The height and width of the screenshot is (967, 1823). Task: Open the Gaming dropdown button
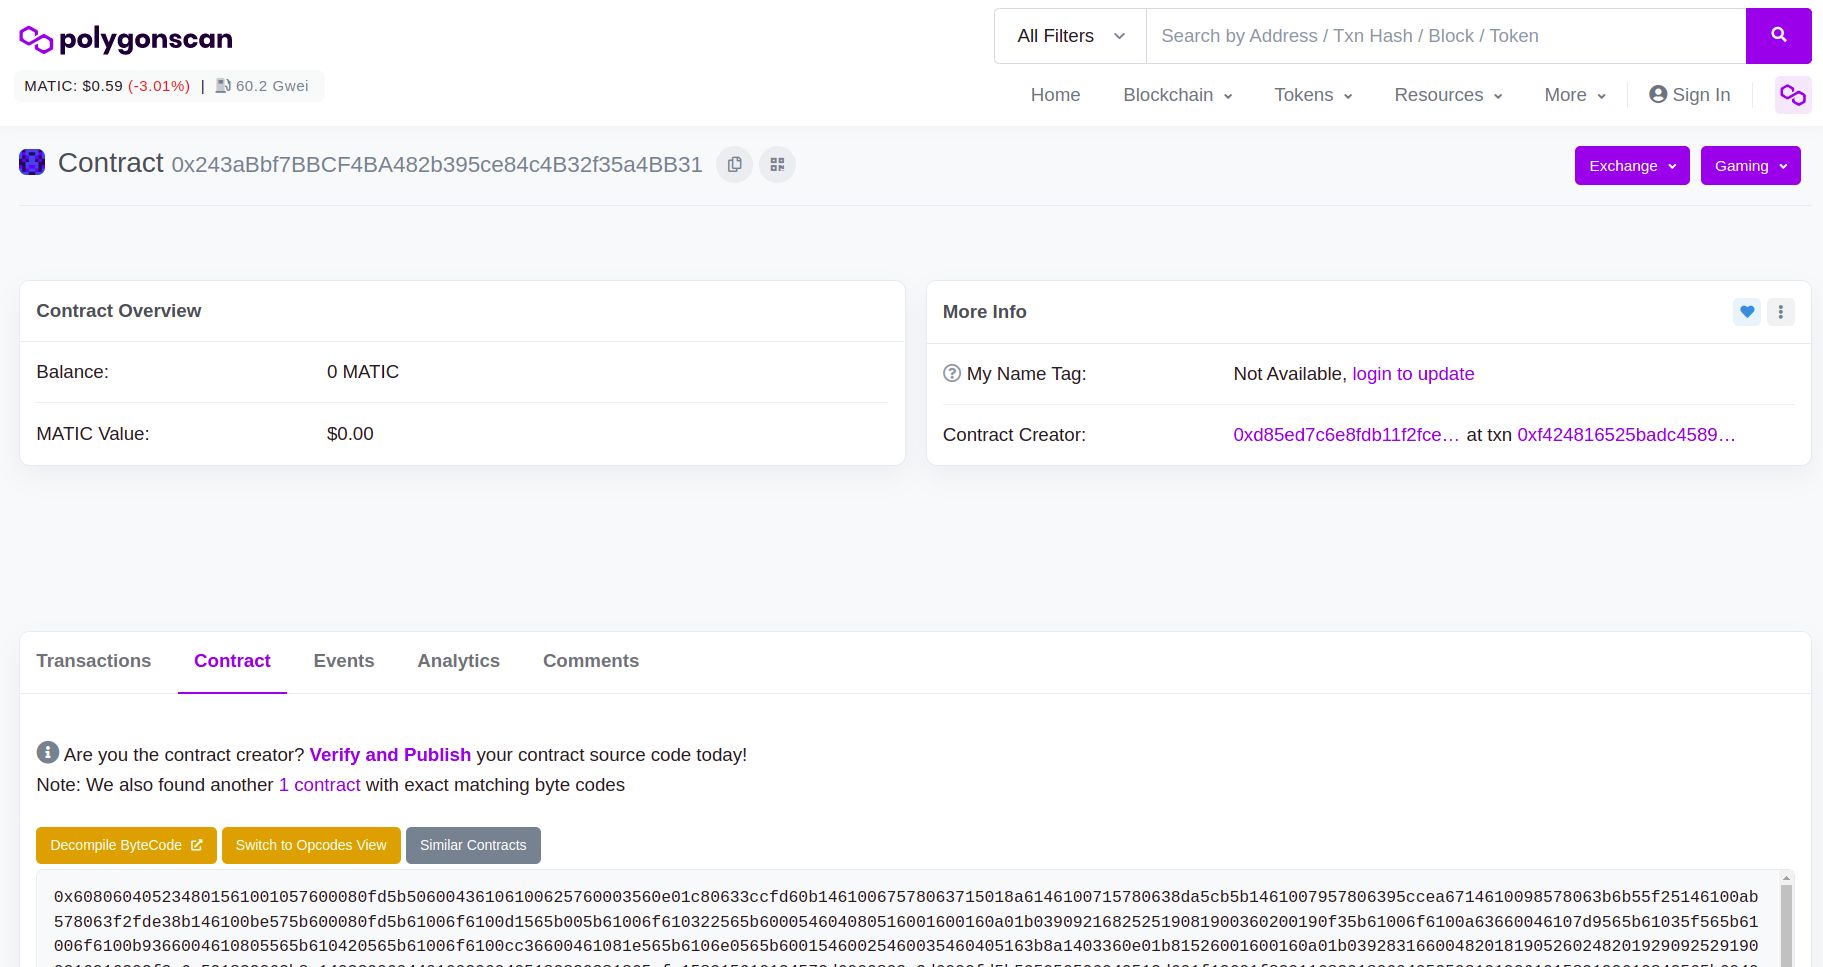click(1750, 166)
